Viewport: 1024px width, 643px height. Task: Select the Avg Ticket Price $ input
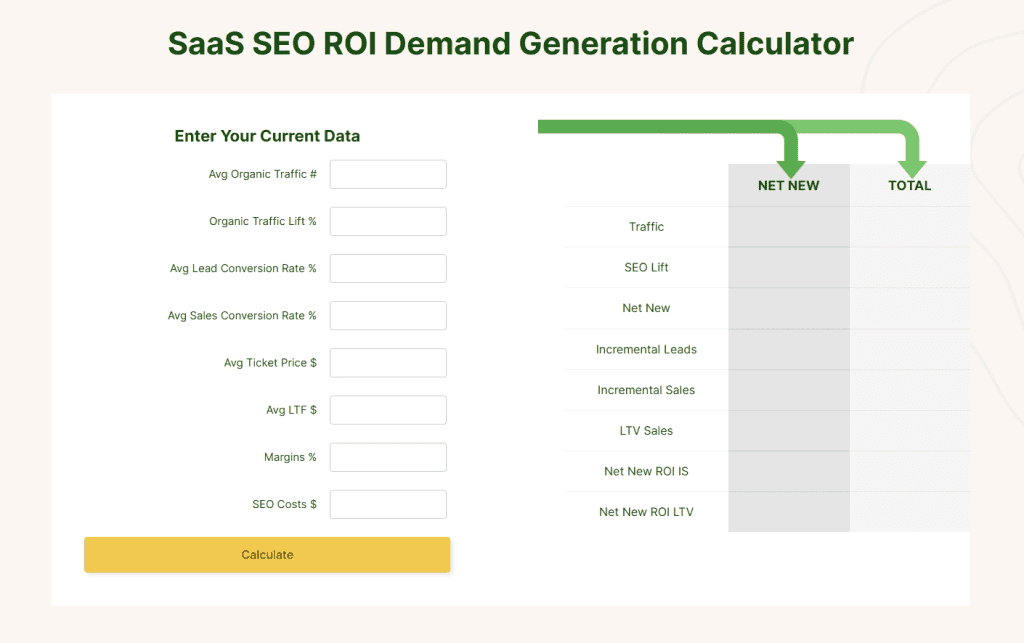[388, 362]
